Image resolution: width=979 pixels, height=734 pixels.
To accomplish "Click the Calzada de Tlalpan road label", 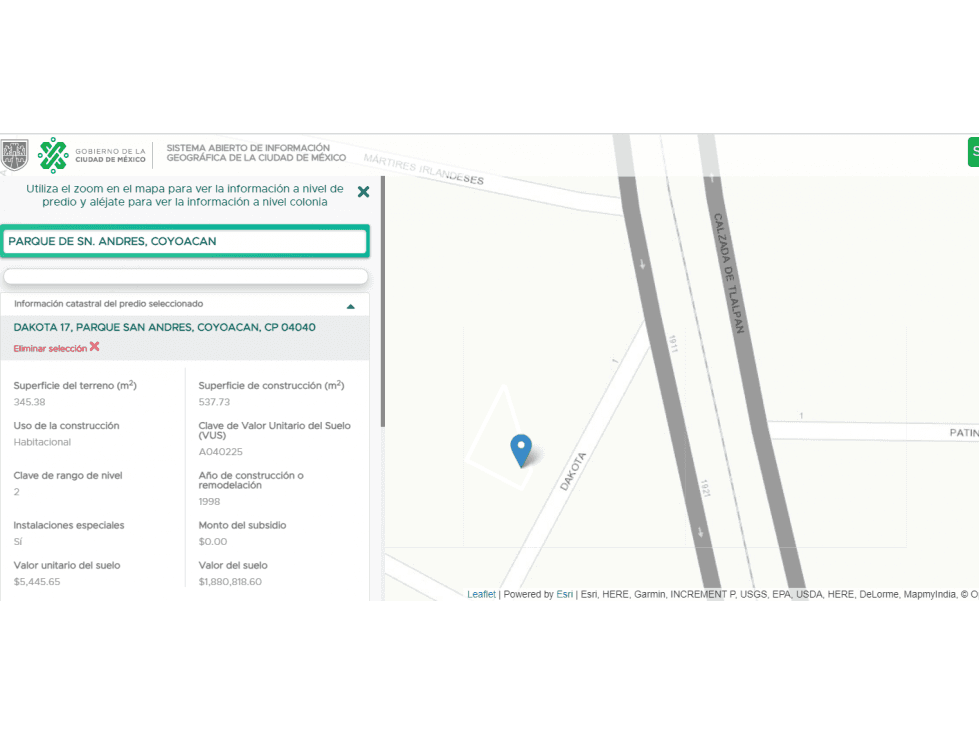I will 729,273.
